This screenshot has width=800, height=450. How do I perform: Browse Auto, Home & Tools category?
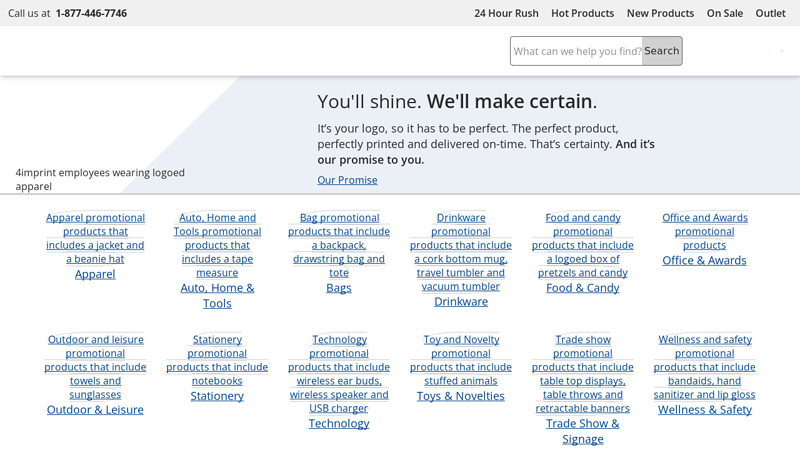pos(217,295)
